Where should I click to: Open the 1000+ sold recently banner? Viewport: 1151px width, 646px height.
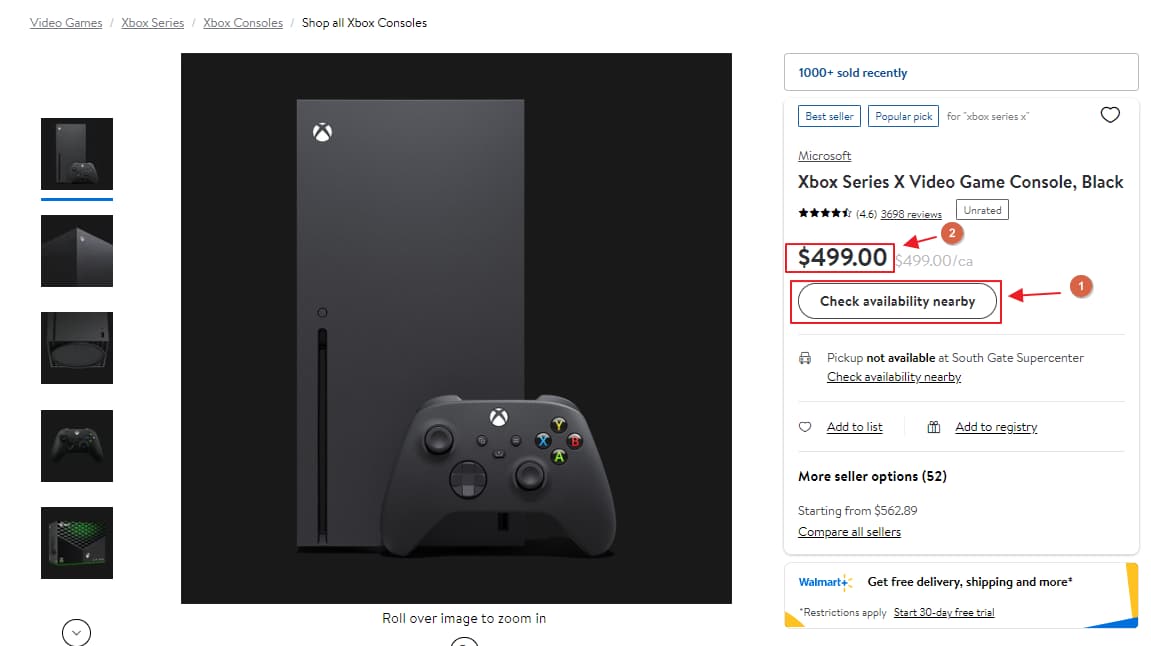tap(854, 72)
